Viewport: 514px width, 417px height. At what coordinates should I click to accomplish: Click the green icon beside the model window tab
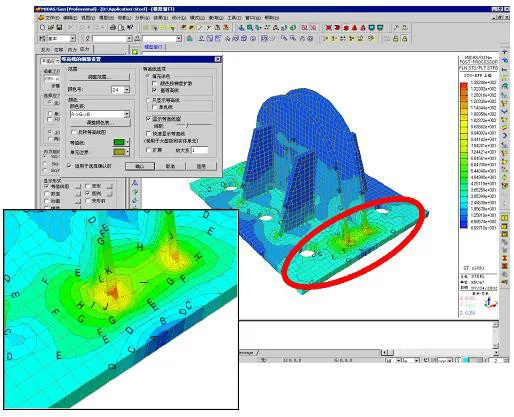coord(135,52)
